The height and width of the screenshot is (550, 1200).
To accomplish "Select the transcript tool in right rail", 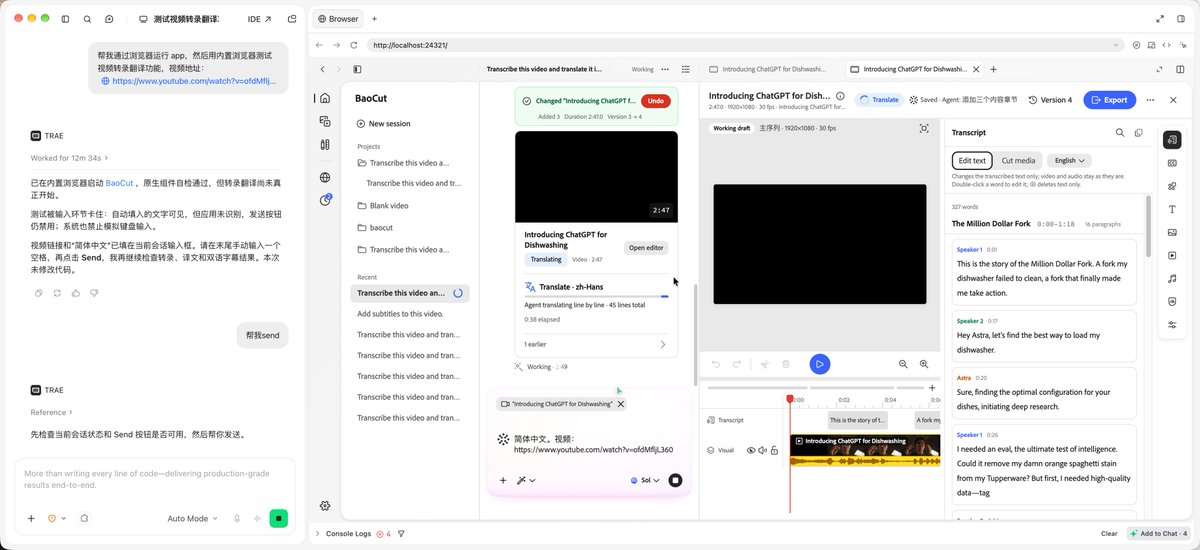I will pyautogui.click(x=1172, y=140).
